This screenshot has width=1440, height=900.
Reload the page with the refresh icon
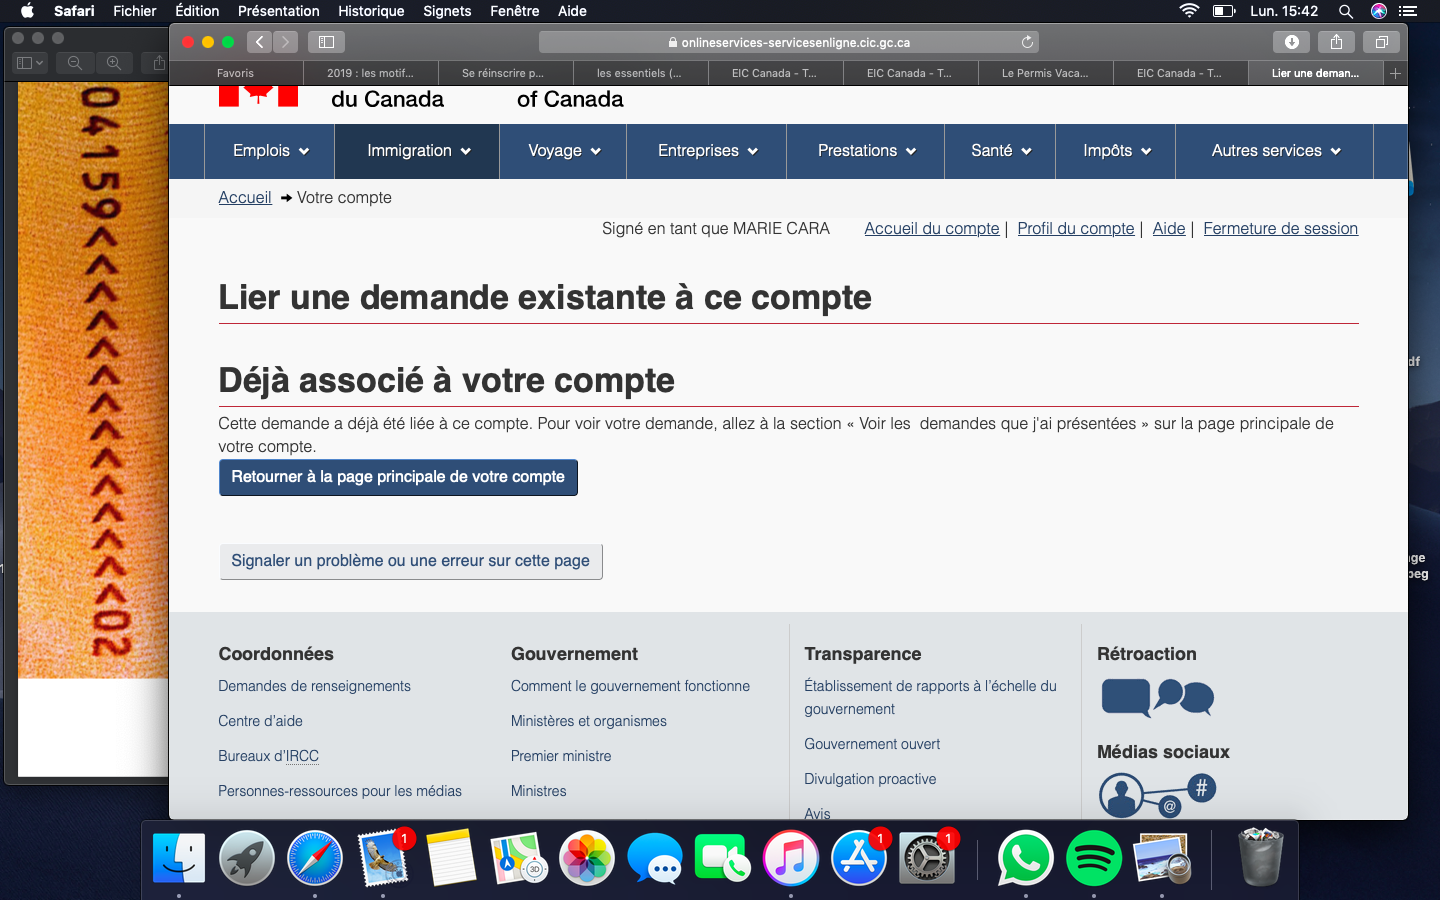pyautogui.click(x=1027, y=42)
